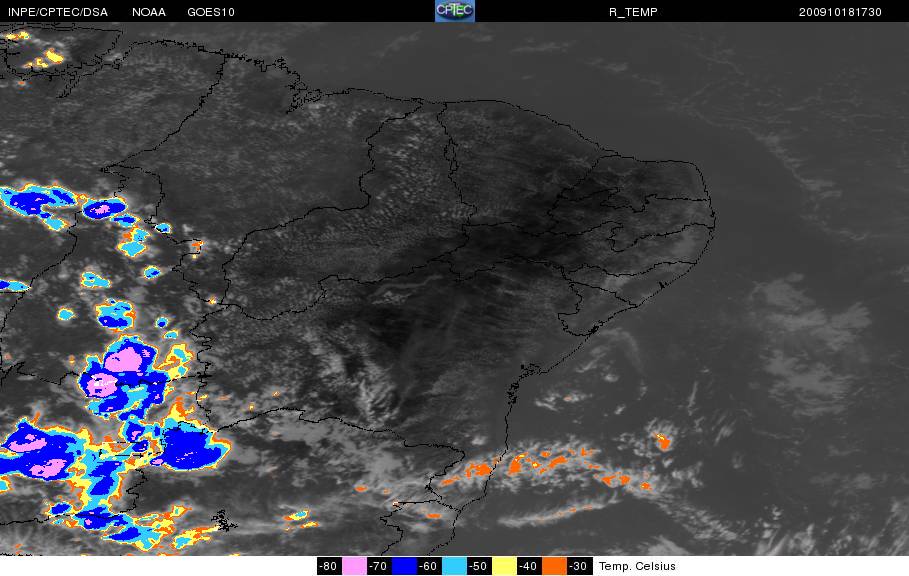
Task: Click the GOES10 satellite label
Action: pos(211,12)
